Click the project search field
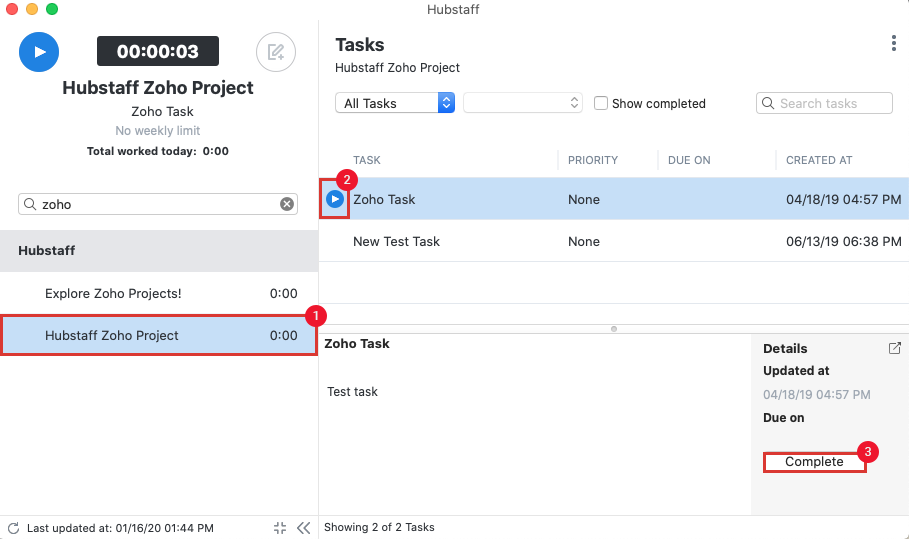This screenshot has width=909, height=539. 158,204
